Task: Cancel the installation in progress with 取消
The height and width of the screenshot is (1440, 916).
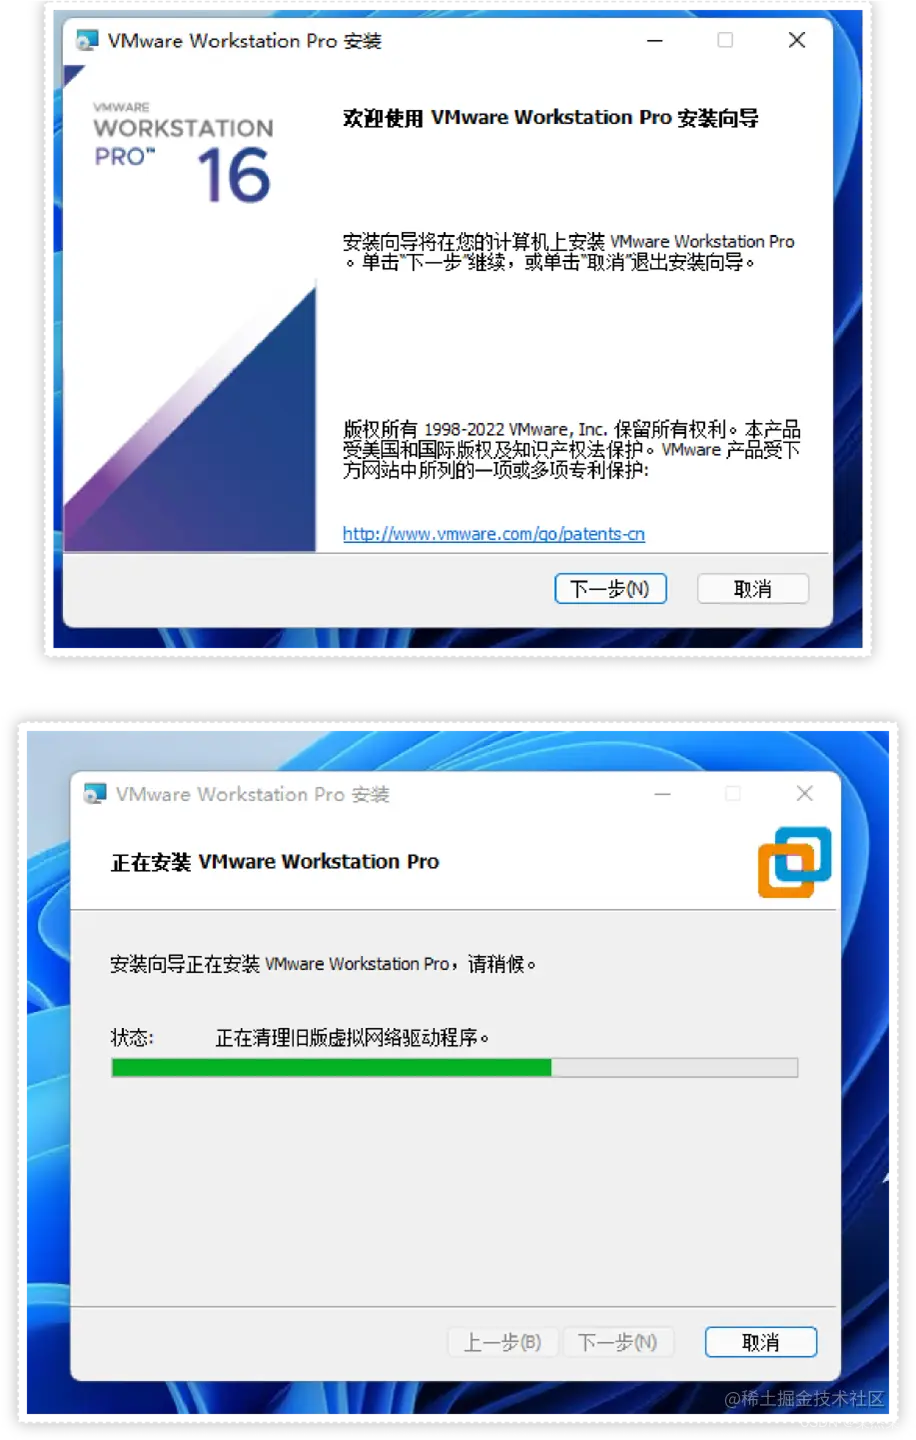Action: pyautogui.click(x=761, y=1342)
